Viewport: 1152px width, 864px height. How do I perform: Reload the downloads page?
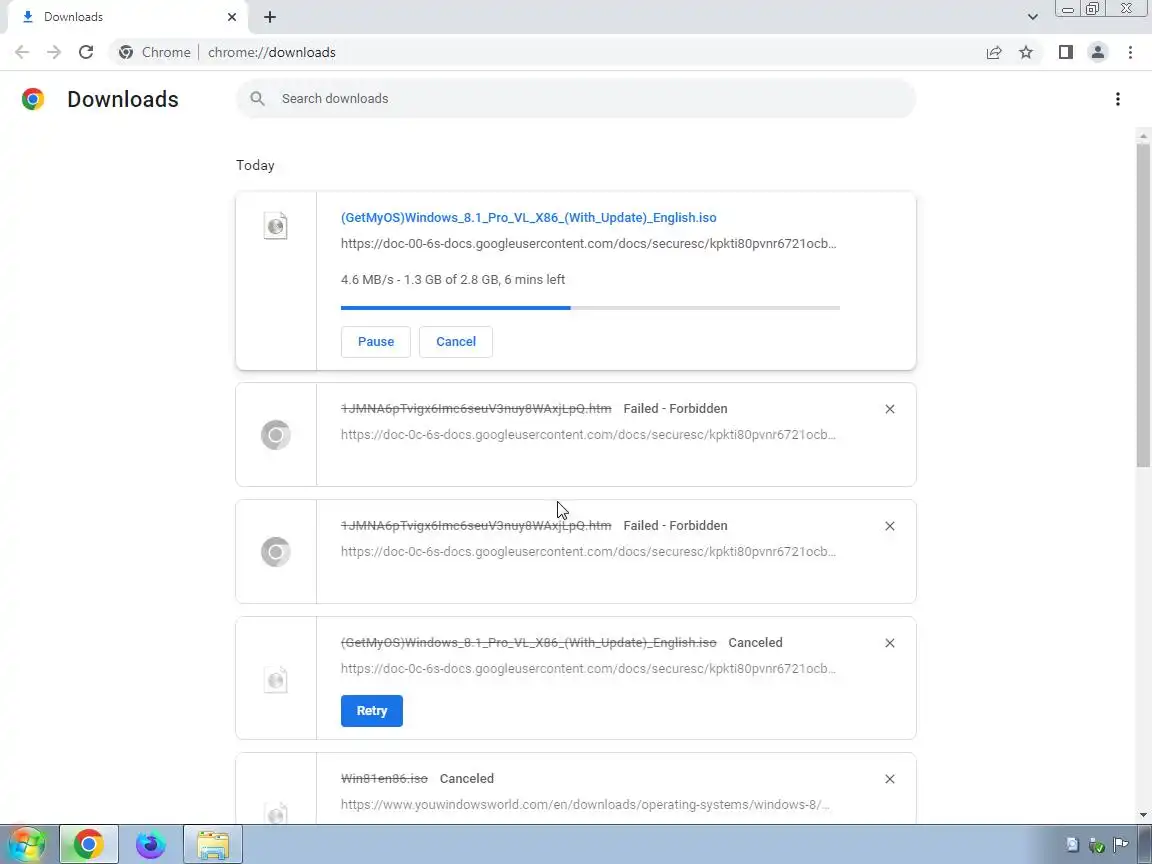tap(86, 52)
